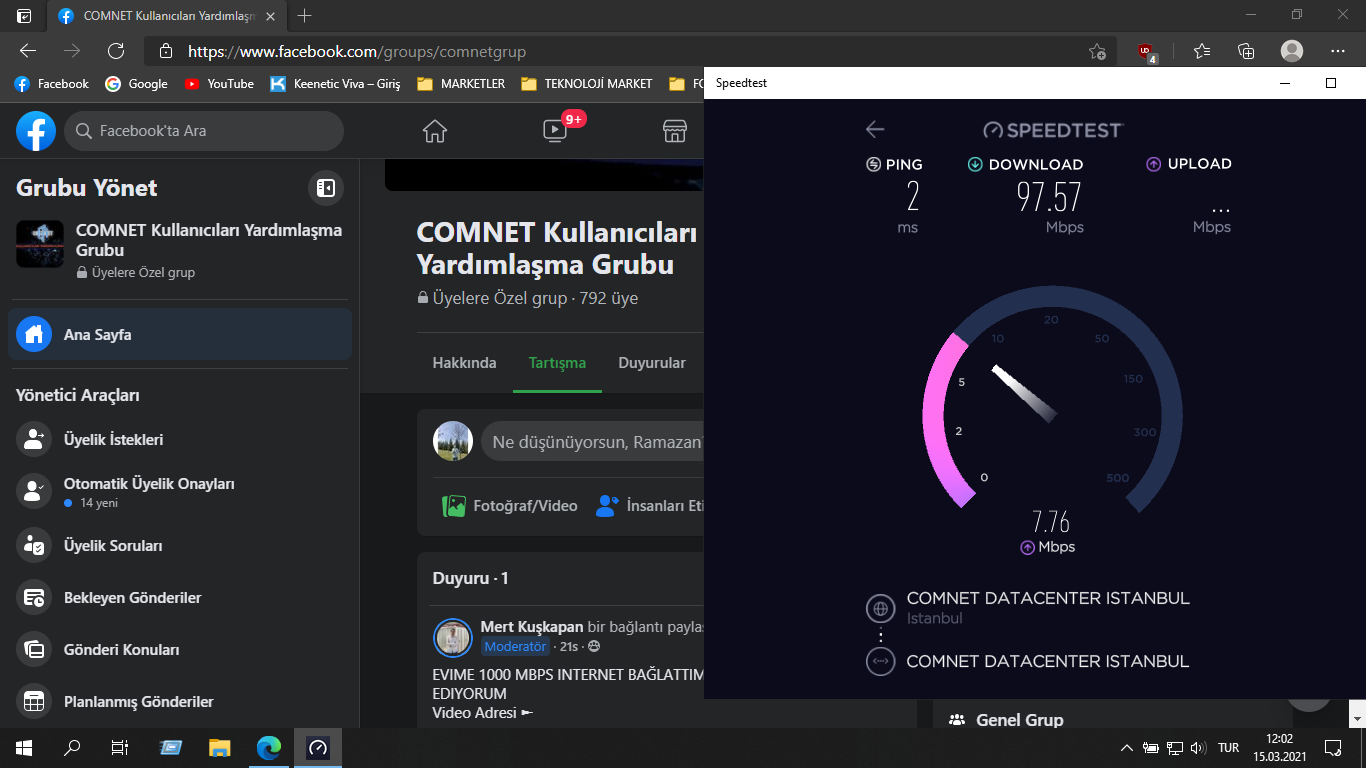
Task: Click the group cover thumbnail in sidebar
Action: (x=40, y=244)
